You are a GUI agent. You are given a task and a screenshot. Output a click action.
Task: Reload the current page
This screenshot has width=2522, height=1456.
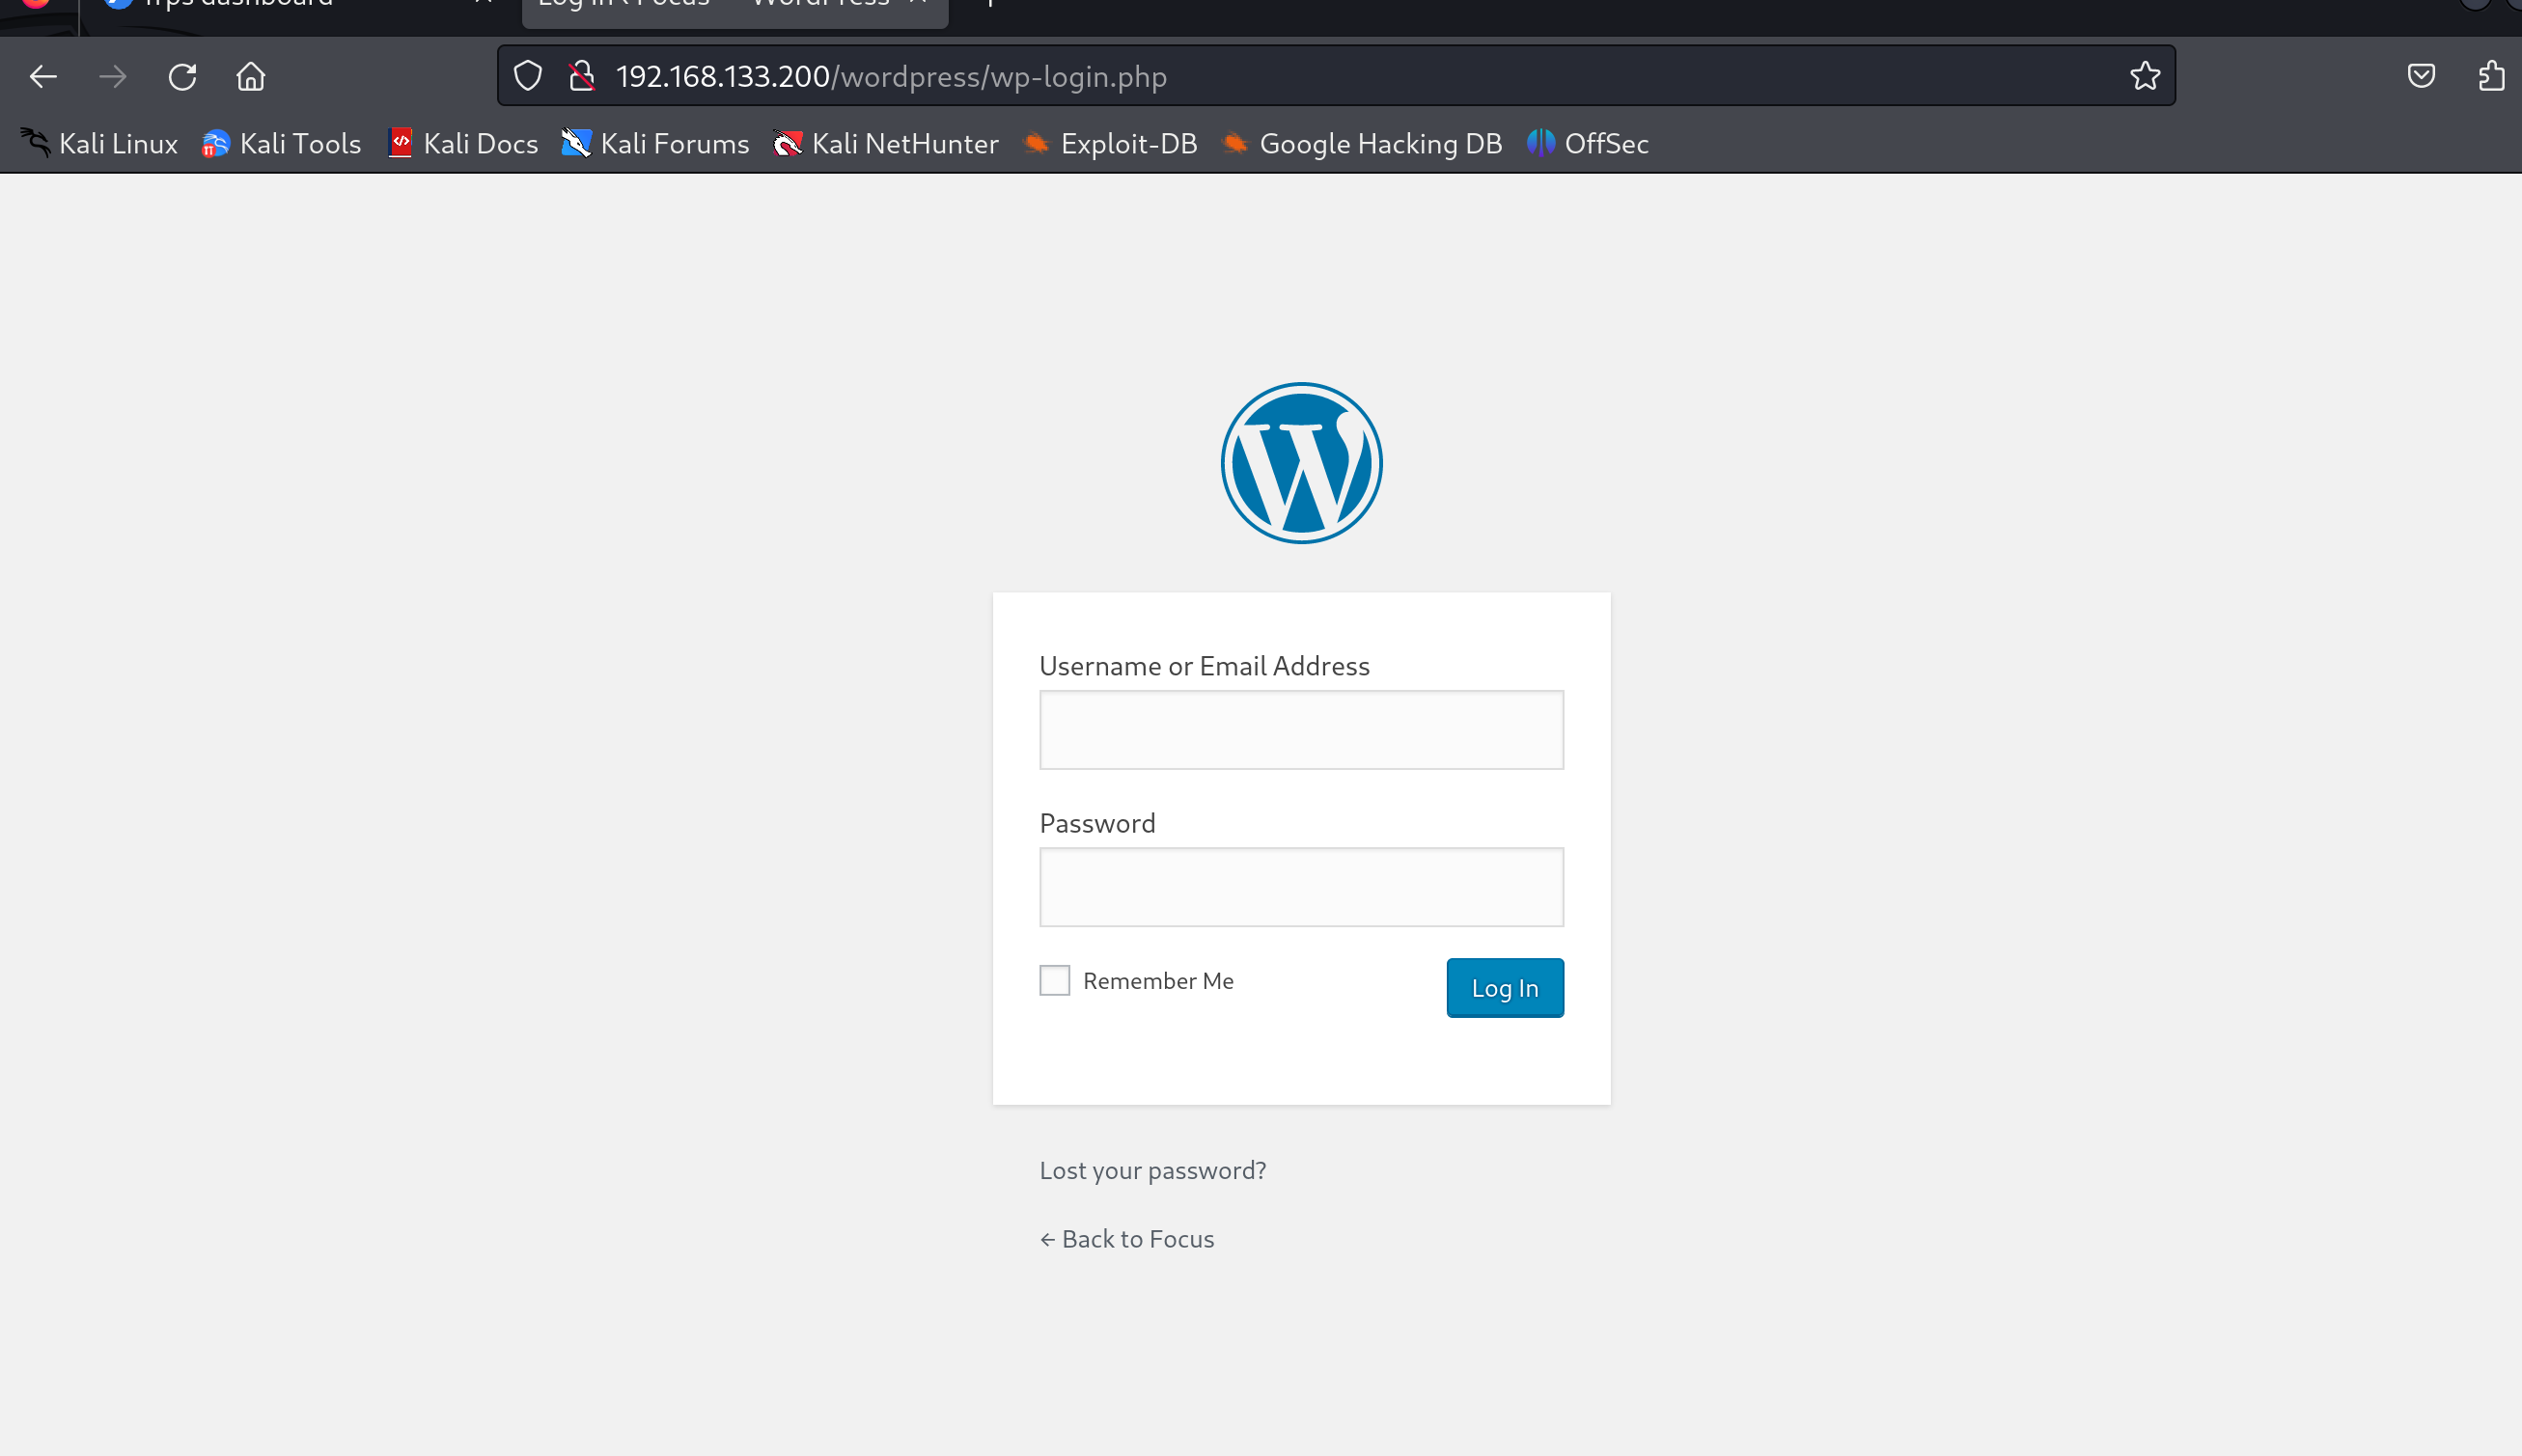pos(182,76)
